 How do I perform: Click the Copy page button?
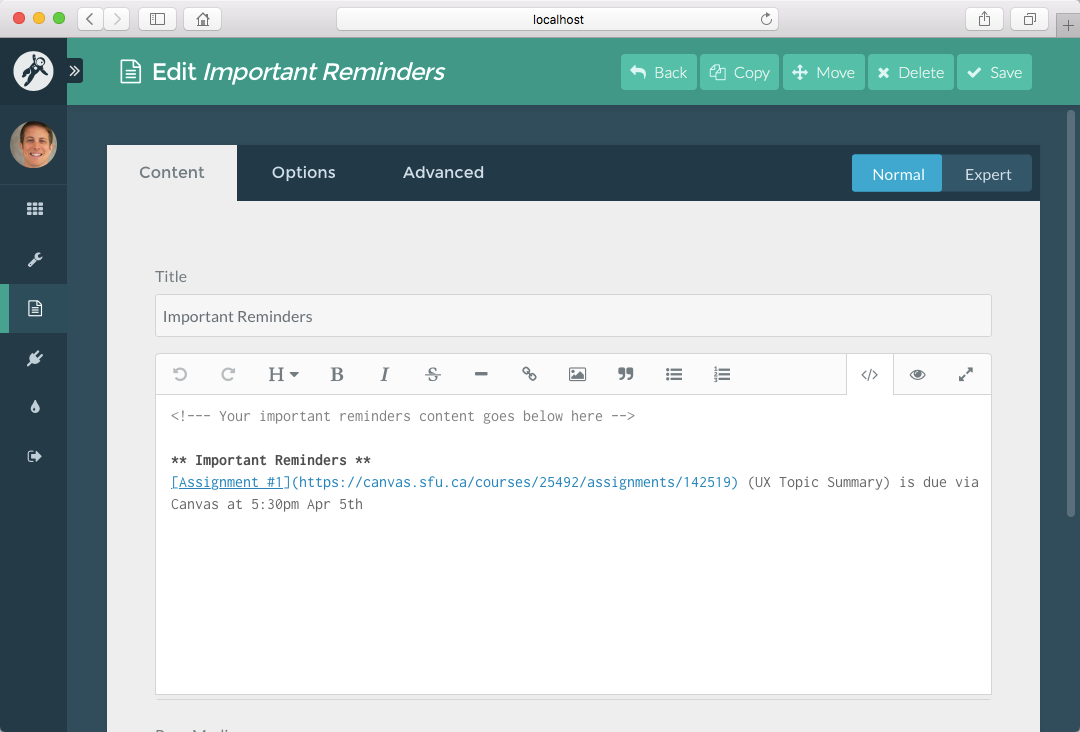pos(739,72)
